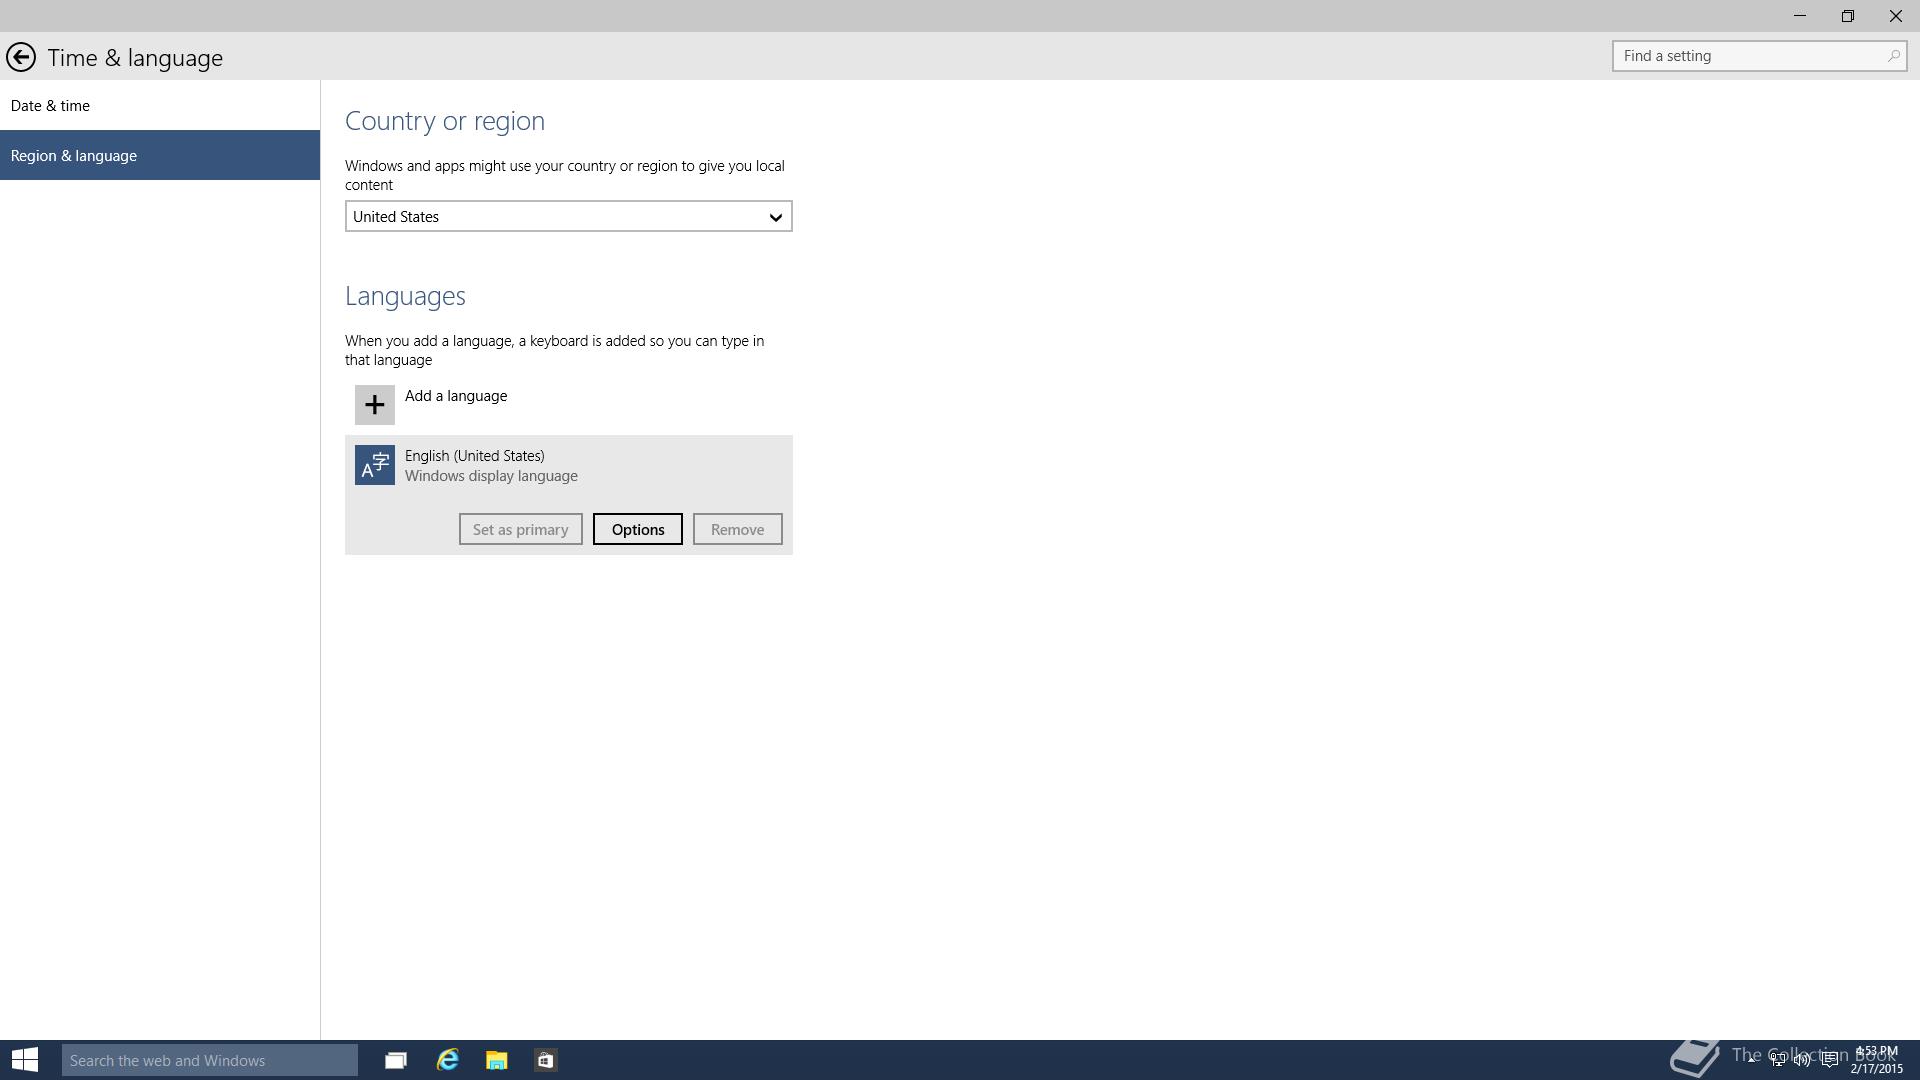The height and width of the screenshot is (1080, 1920).
Task: Open File Explorer from taskbar
Action: coord(496,1060)
